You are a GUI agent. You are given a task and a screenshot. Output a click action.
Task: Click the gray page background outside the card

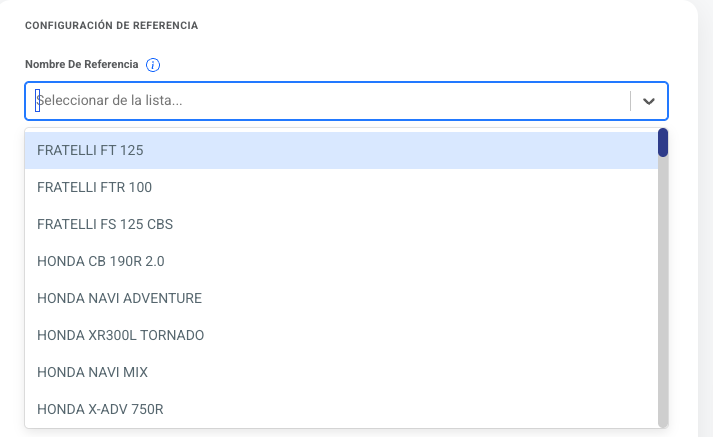point(705,250)
